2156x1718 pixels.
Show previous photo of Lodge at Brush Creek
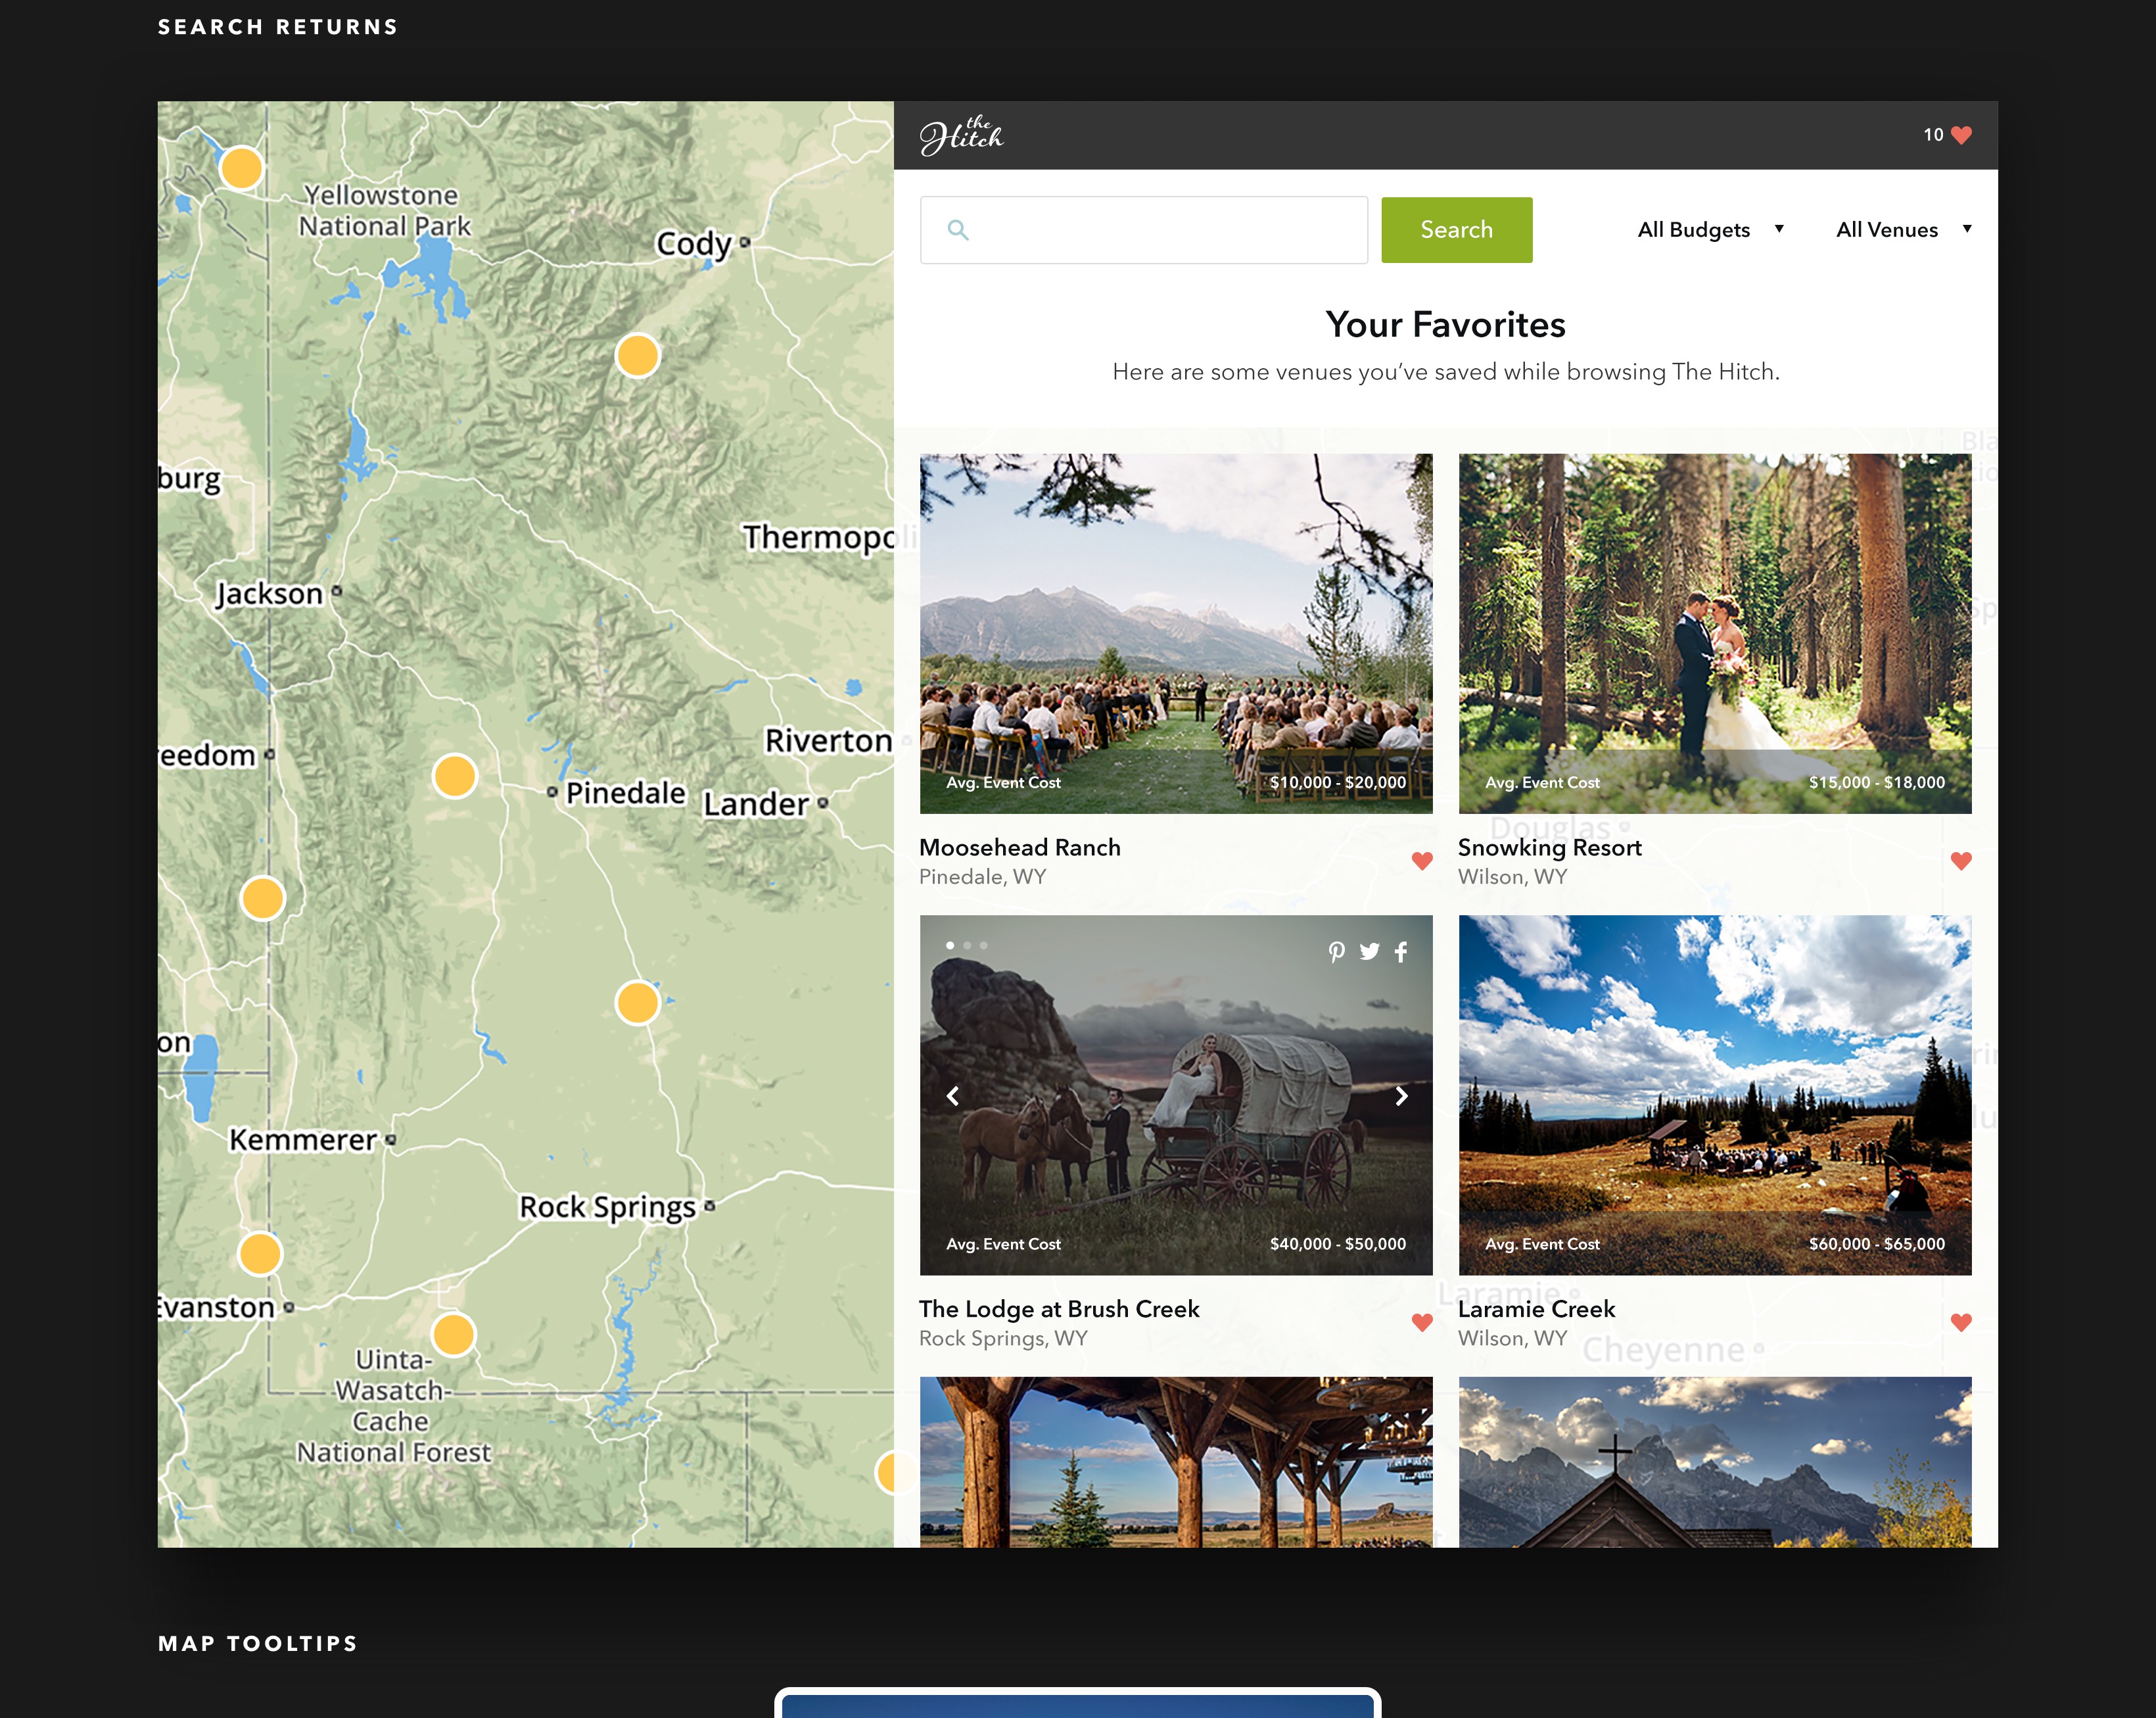coord(952,1096)
